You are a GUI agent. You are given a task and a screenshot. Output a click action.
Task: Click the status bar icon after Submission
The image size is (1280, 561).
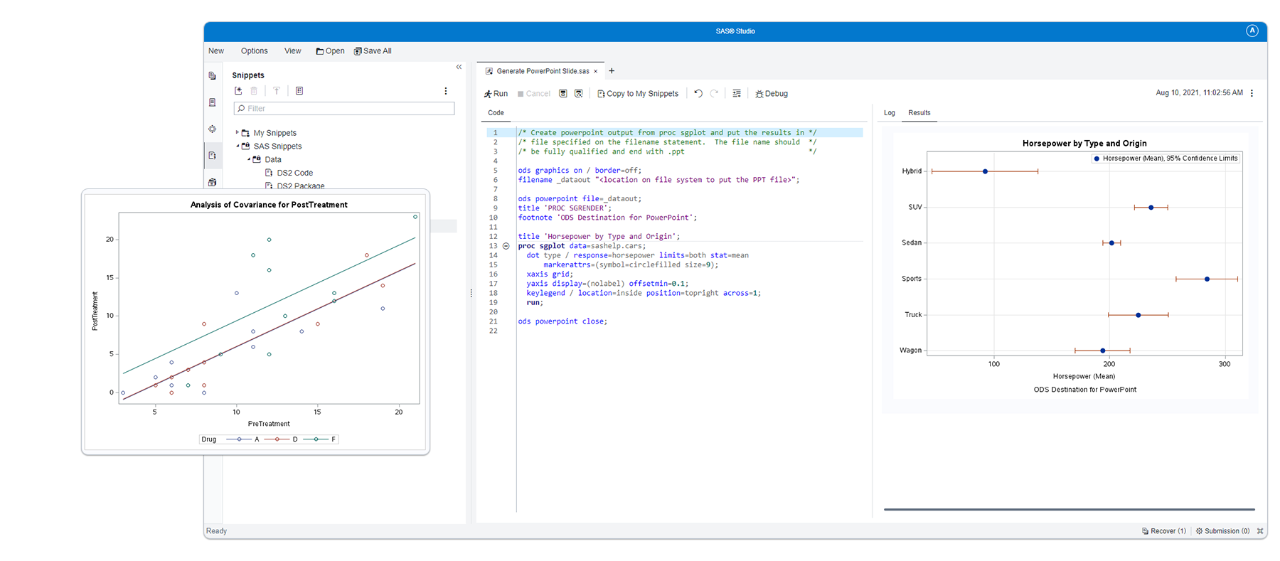pyautogui.click(x=1260, y=531)
